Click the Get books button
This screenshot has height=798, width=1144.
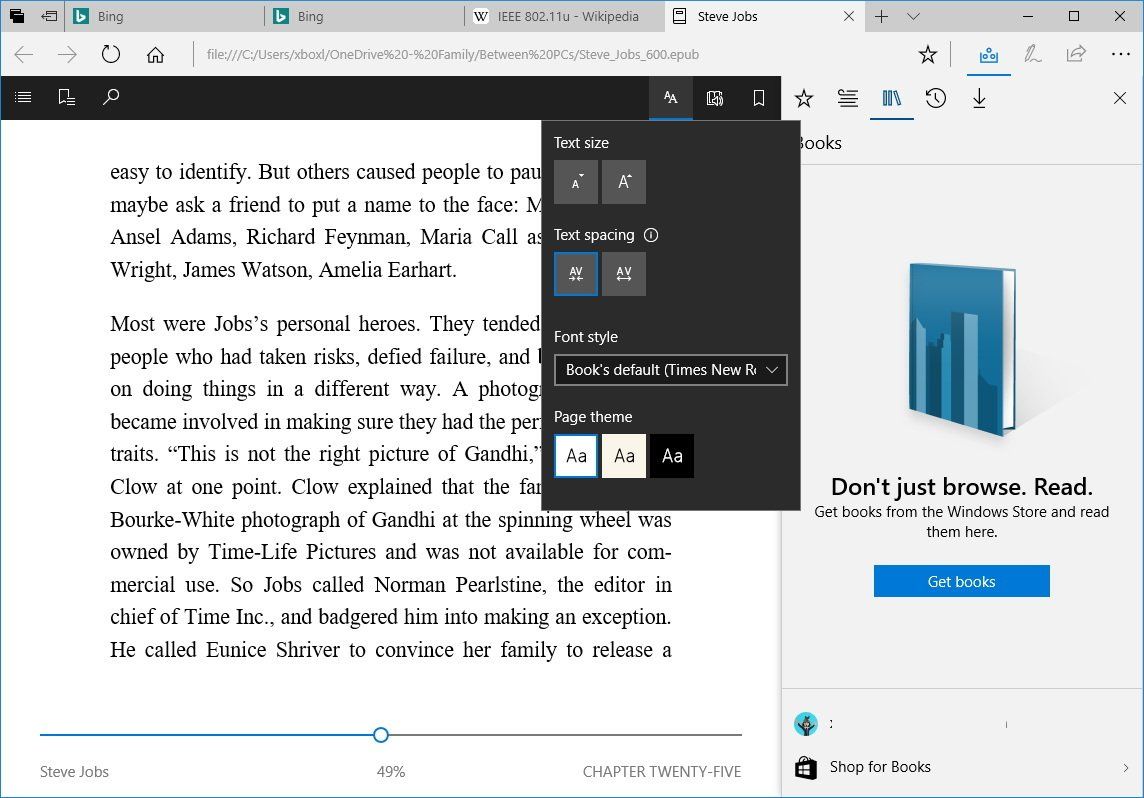click(x=961, y=581)
